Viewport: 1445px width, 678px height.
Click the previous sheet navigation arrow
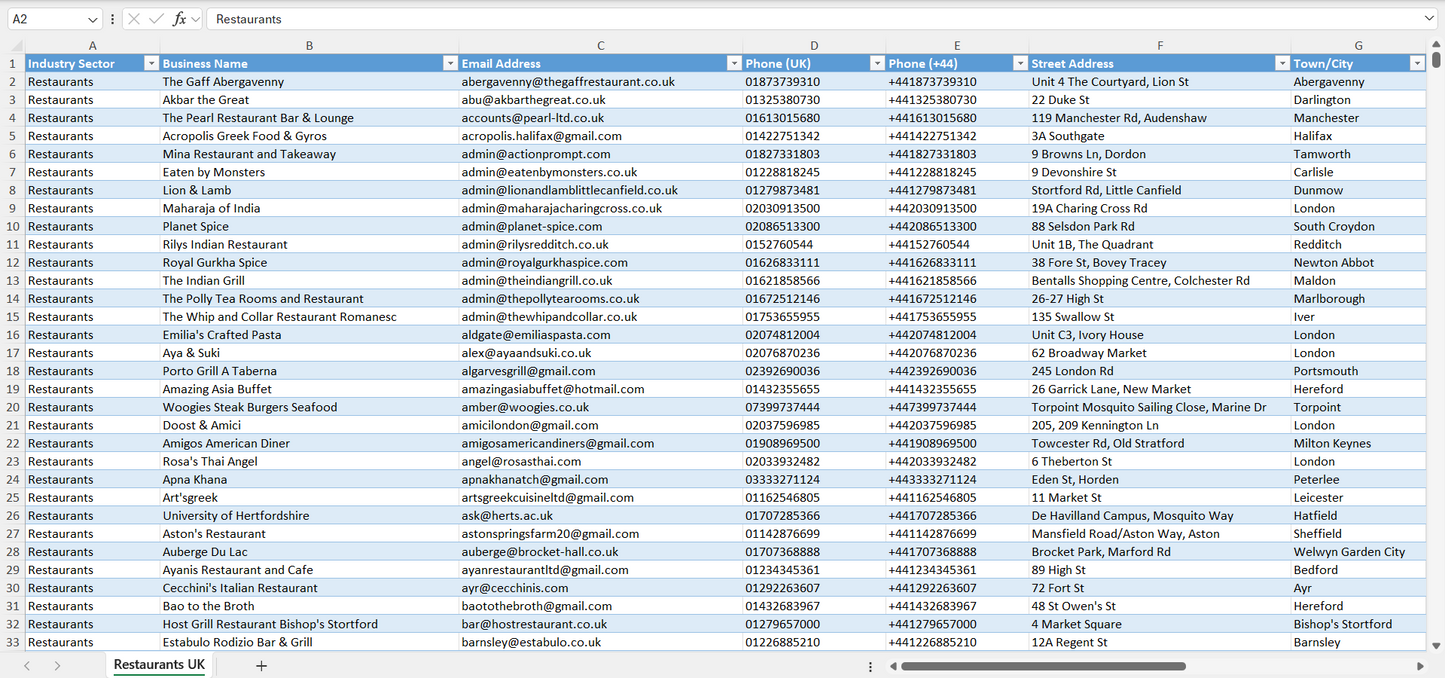27,665
